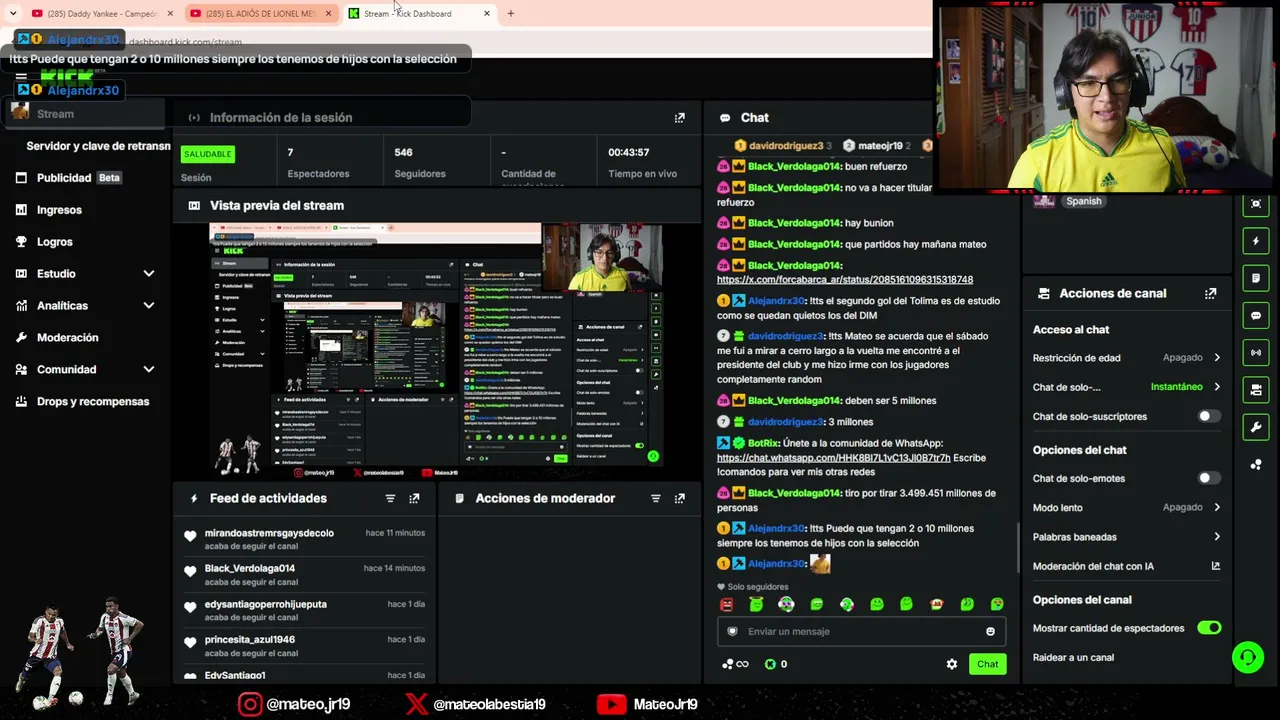The height and width of the screenshot is (720, 1280).
Task: Click Raidear a un canal
Action: pyautogui.click(x=1073, y=658)
